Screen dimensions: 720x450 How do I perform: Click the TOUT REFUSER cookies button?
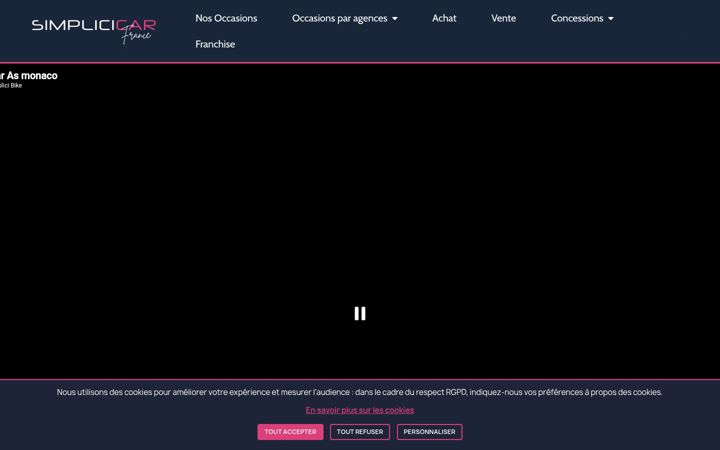[360, 432]
